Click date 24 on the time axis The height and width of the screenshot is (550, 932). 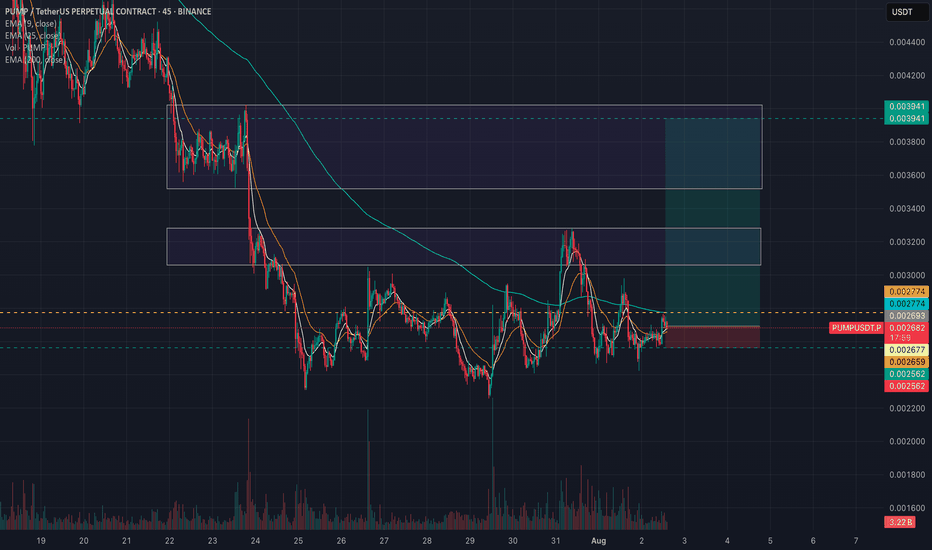click(x=255, y=540)
